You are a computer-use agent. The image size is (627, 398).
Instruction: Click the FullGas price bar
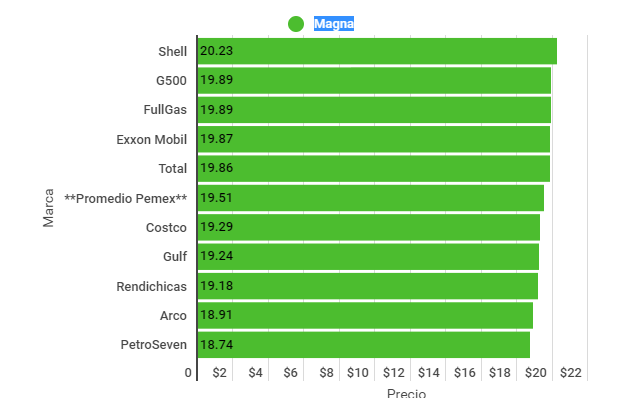pos(374,110)
